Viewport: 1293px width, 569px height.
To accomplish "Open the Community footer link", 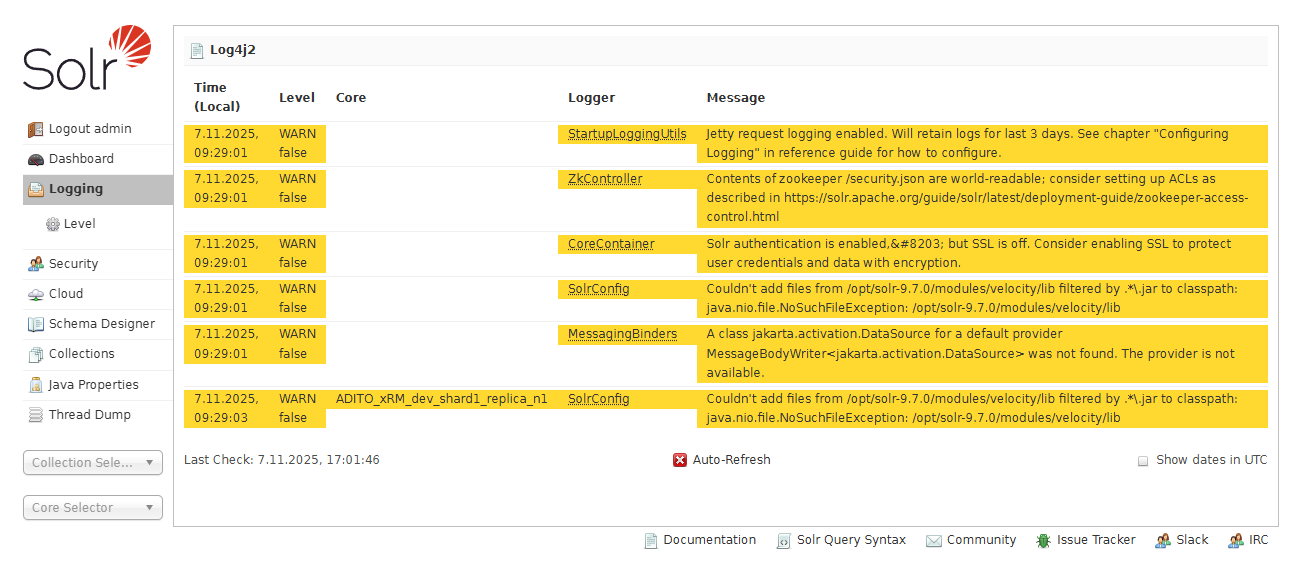I will [971, 540].
